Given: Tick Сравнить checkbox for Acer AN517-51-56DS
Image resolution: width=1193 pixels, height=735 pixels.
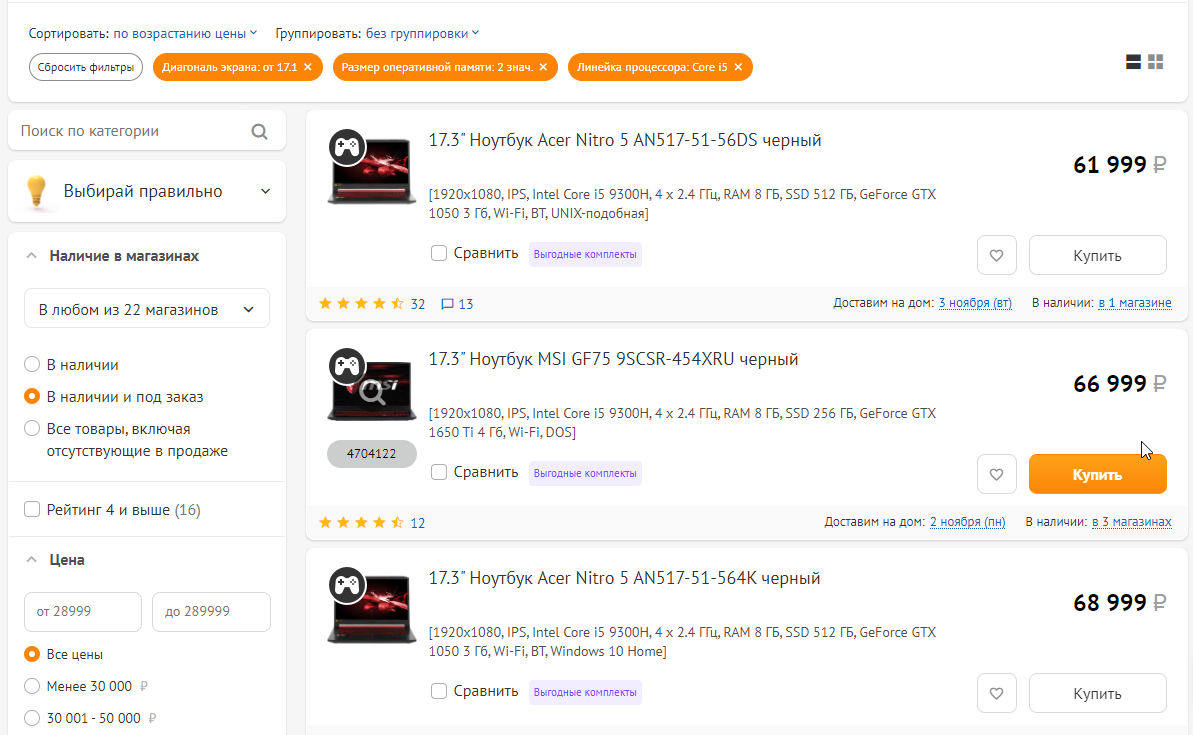Looking at the screenshot, I should tap(439, 253).
